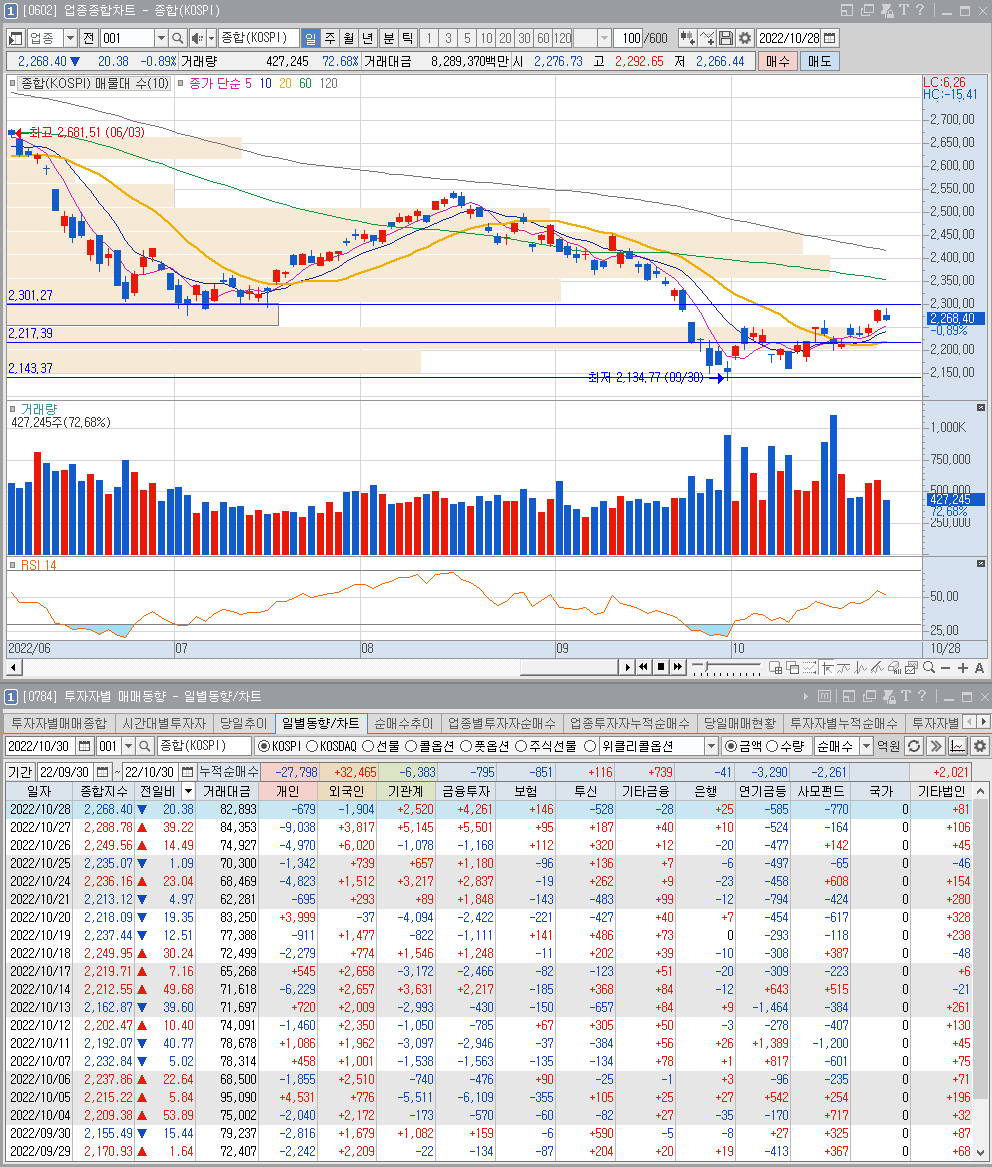Click the chart view icon in investor trend toolbar
992x1167 pixels.
pos(958,746)
